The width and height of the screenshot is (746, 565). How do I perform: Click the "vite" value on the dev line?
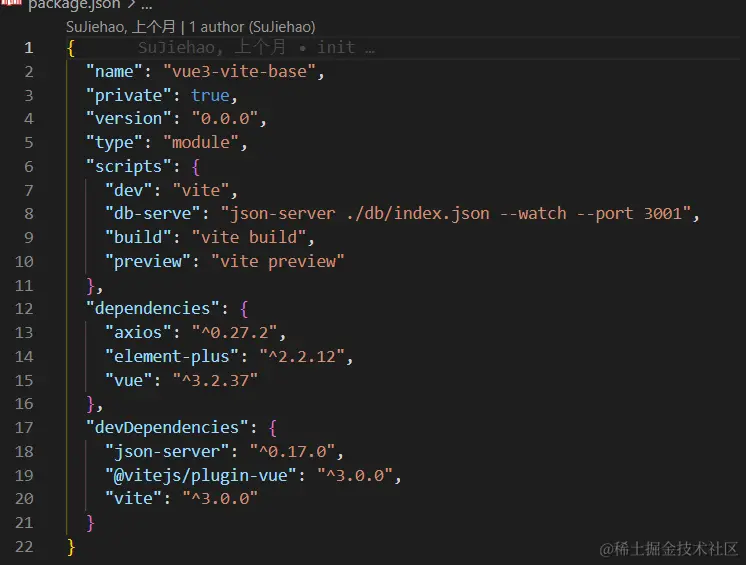pos(201,191)
